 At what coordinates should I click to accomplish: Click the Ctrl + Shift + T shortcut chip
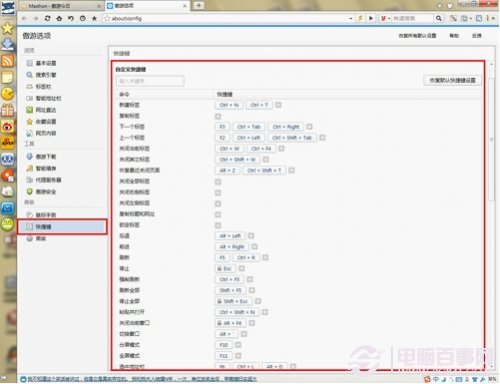(x=265, y=170)
